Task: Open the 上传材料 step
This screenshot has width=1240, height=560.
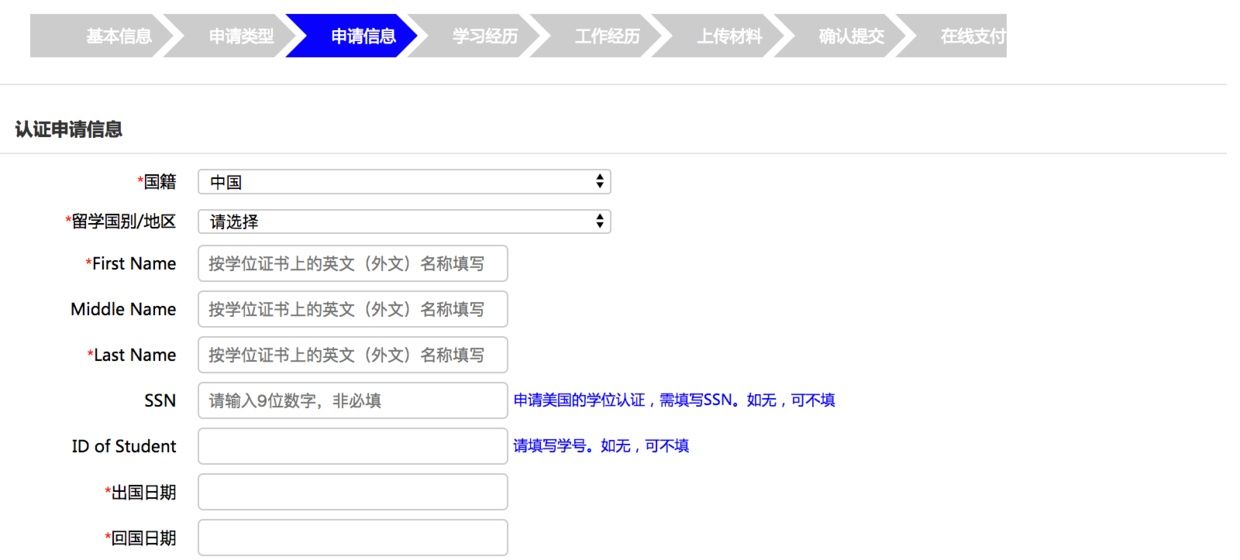Action: coord(729,37)
